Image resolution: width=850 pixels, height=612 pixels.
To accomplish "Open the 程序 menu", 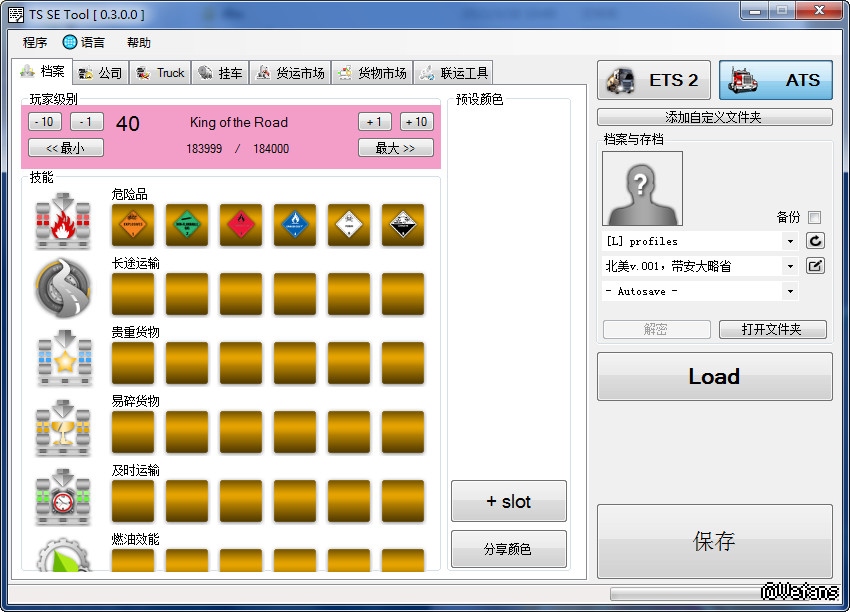I will tap(35, 42).
